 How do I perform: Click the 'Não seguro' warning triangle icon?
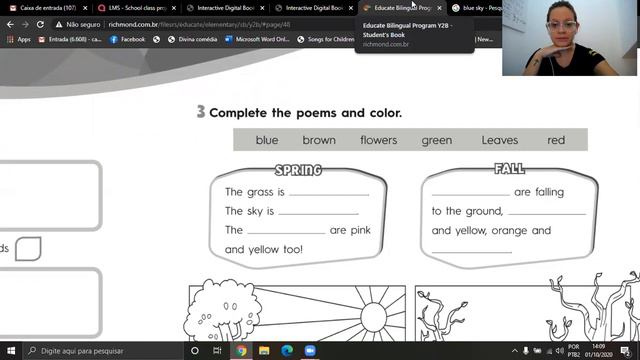(59, 24)
